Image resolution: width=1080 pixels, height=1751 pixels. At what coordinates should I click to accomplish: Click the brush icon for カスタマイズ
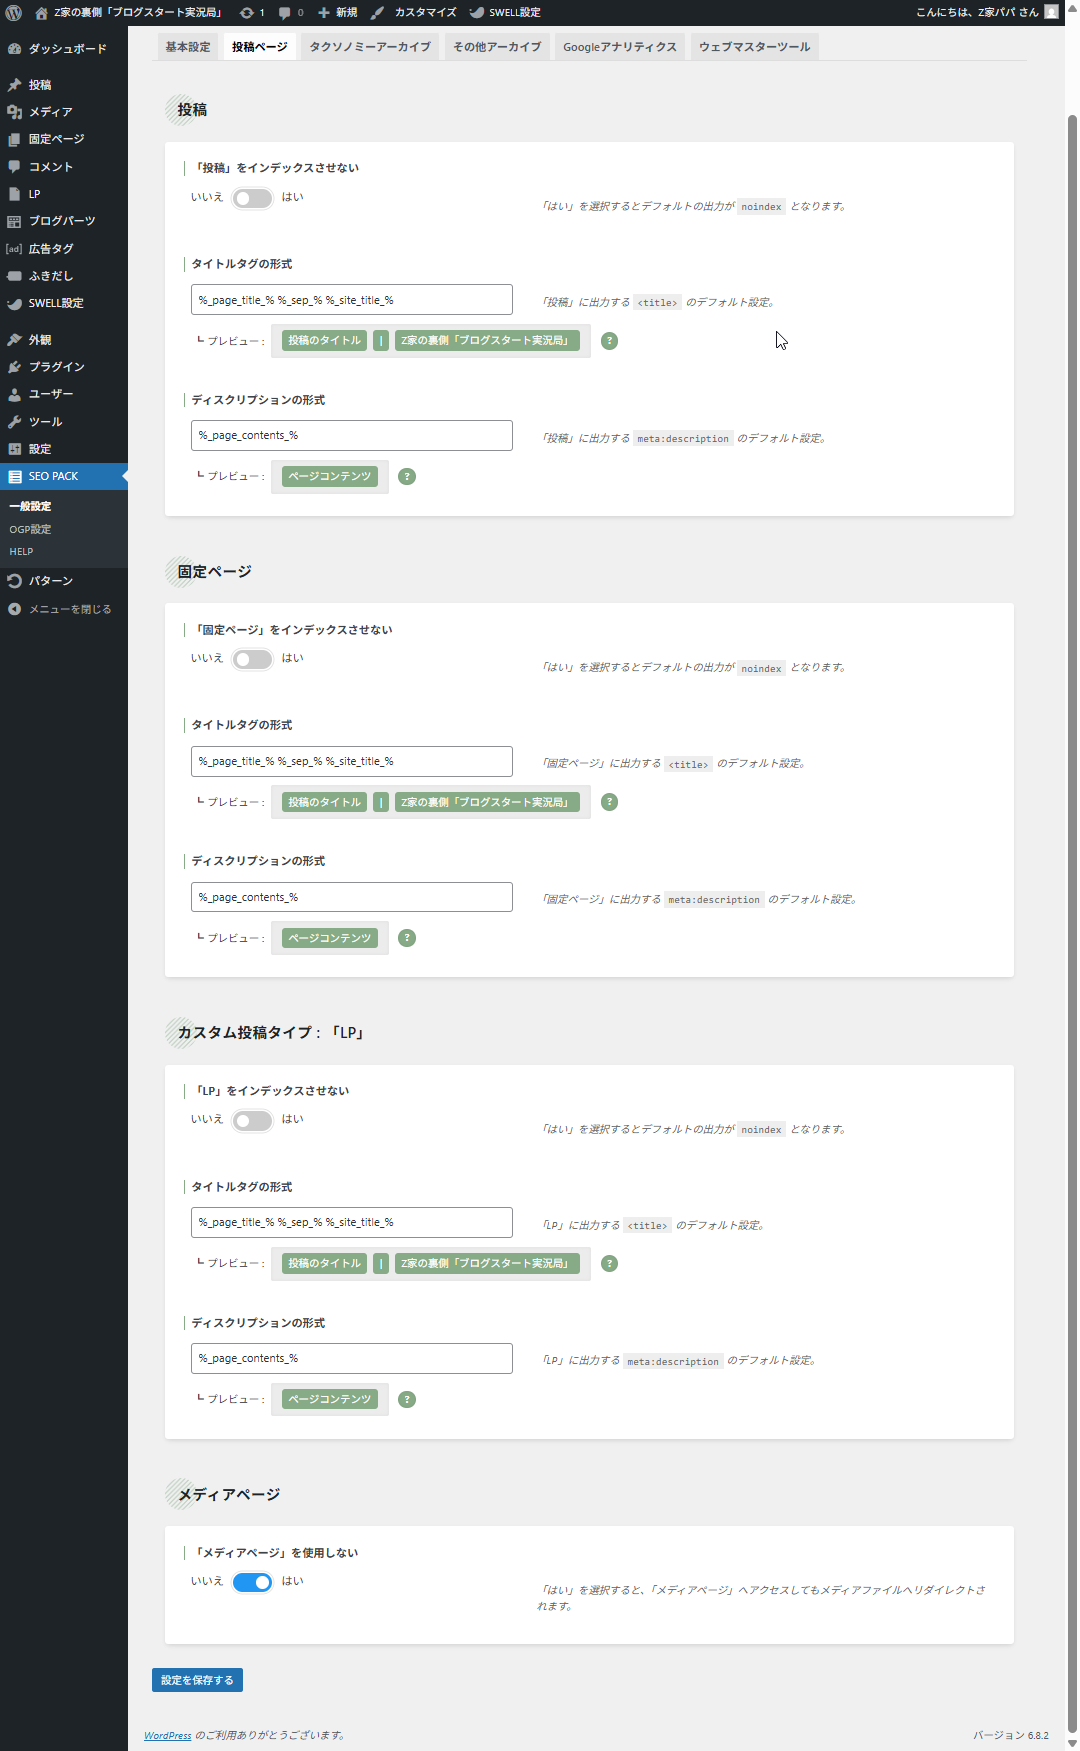pyautogui.click(x=377, y=13)
